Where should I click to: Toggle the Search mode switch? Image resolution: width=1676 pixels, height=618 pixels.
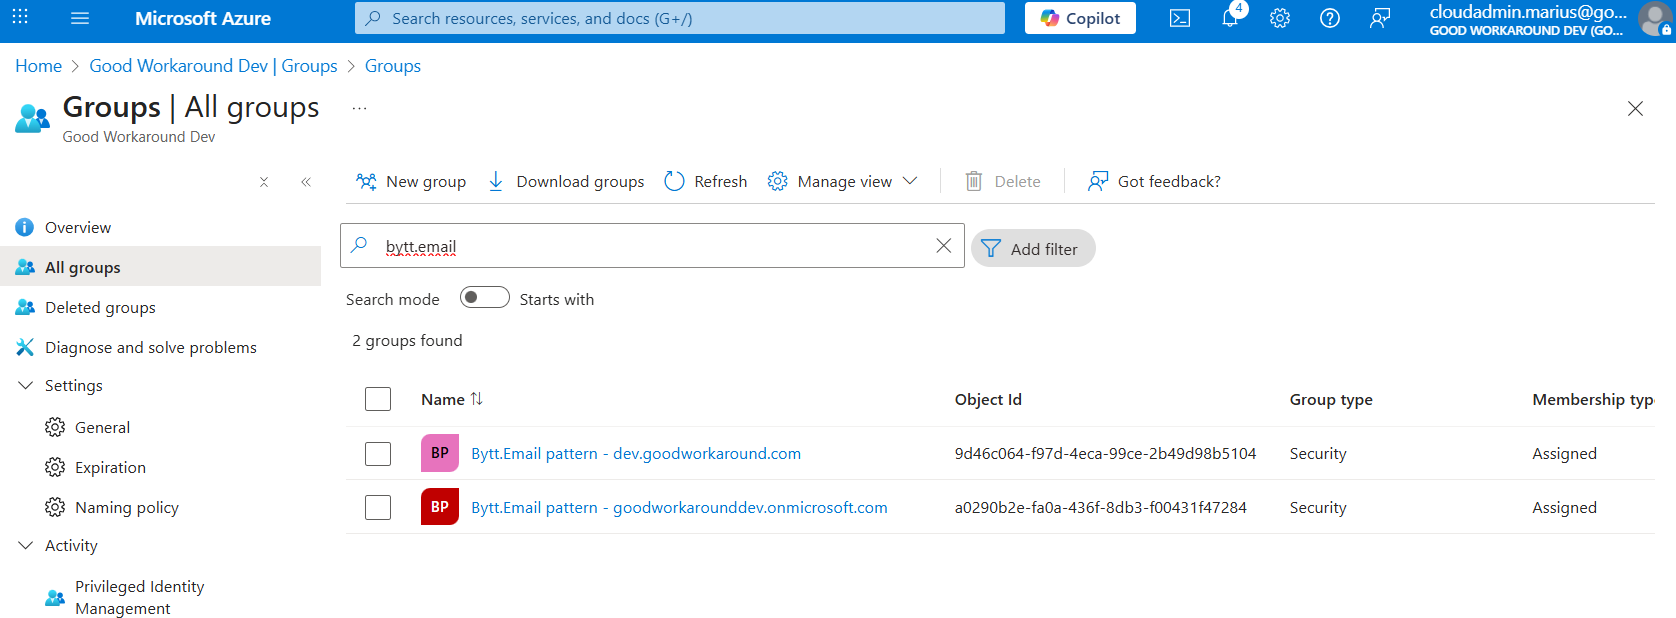(x=484, y=298)
